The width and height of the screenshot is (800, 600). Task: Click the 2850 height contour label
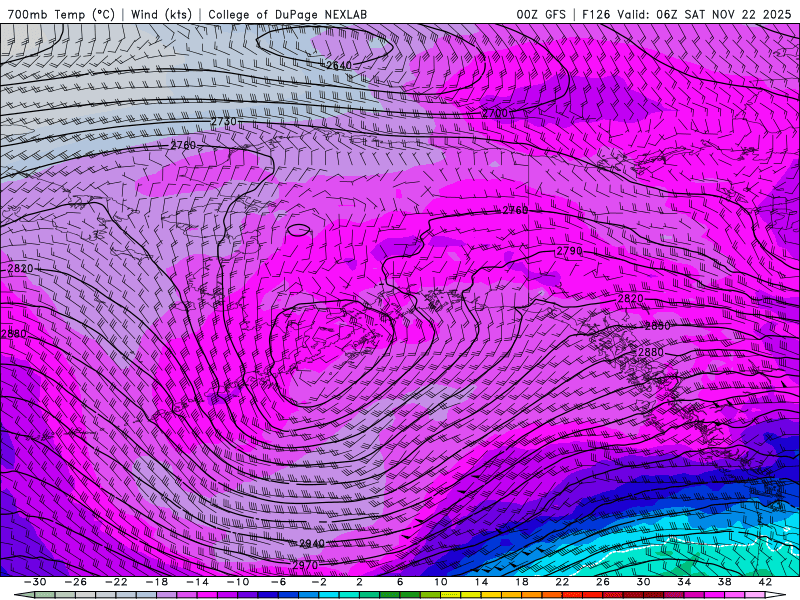658,326
